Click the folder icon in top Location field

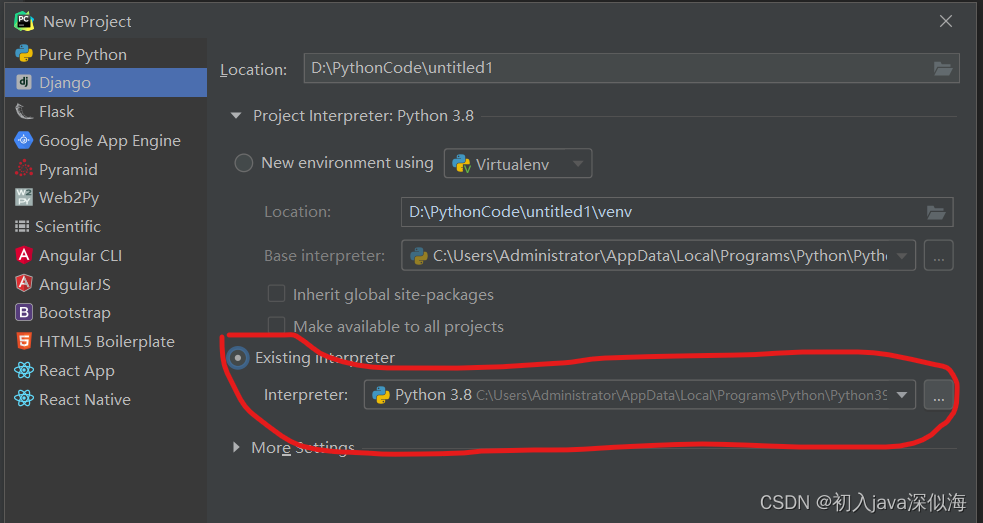(x=942, y=69)
